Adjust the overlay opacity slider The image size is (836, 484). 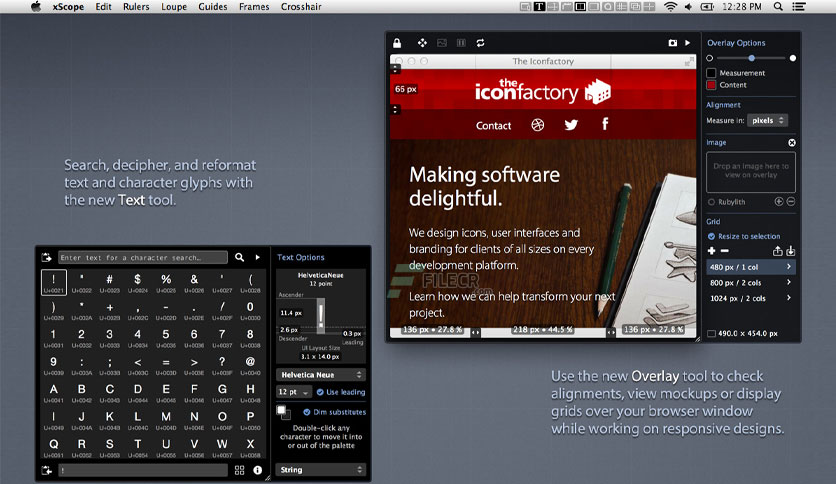tap(751, 58)
